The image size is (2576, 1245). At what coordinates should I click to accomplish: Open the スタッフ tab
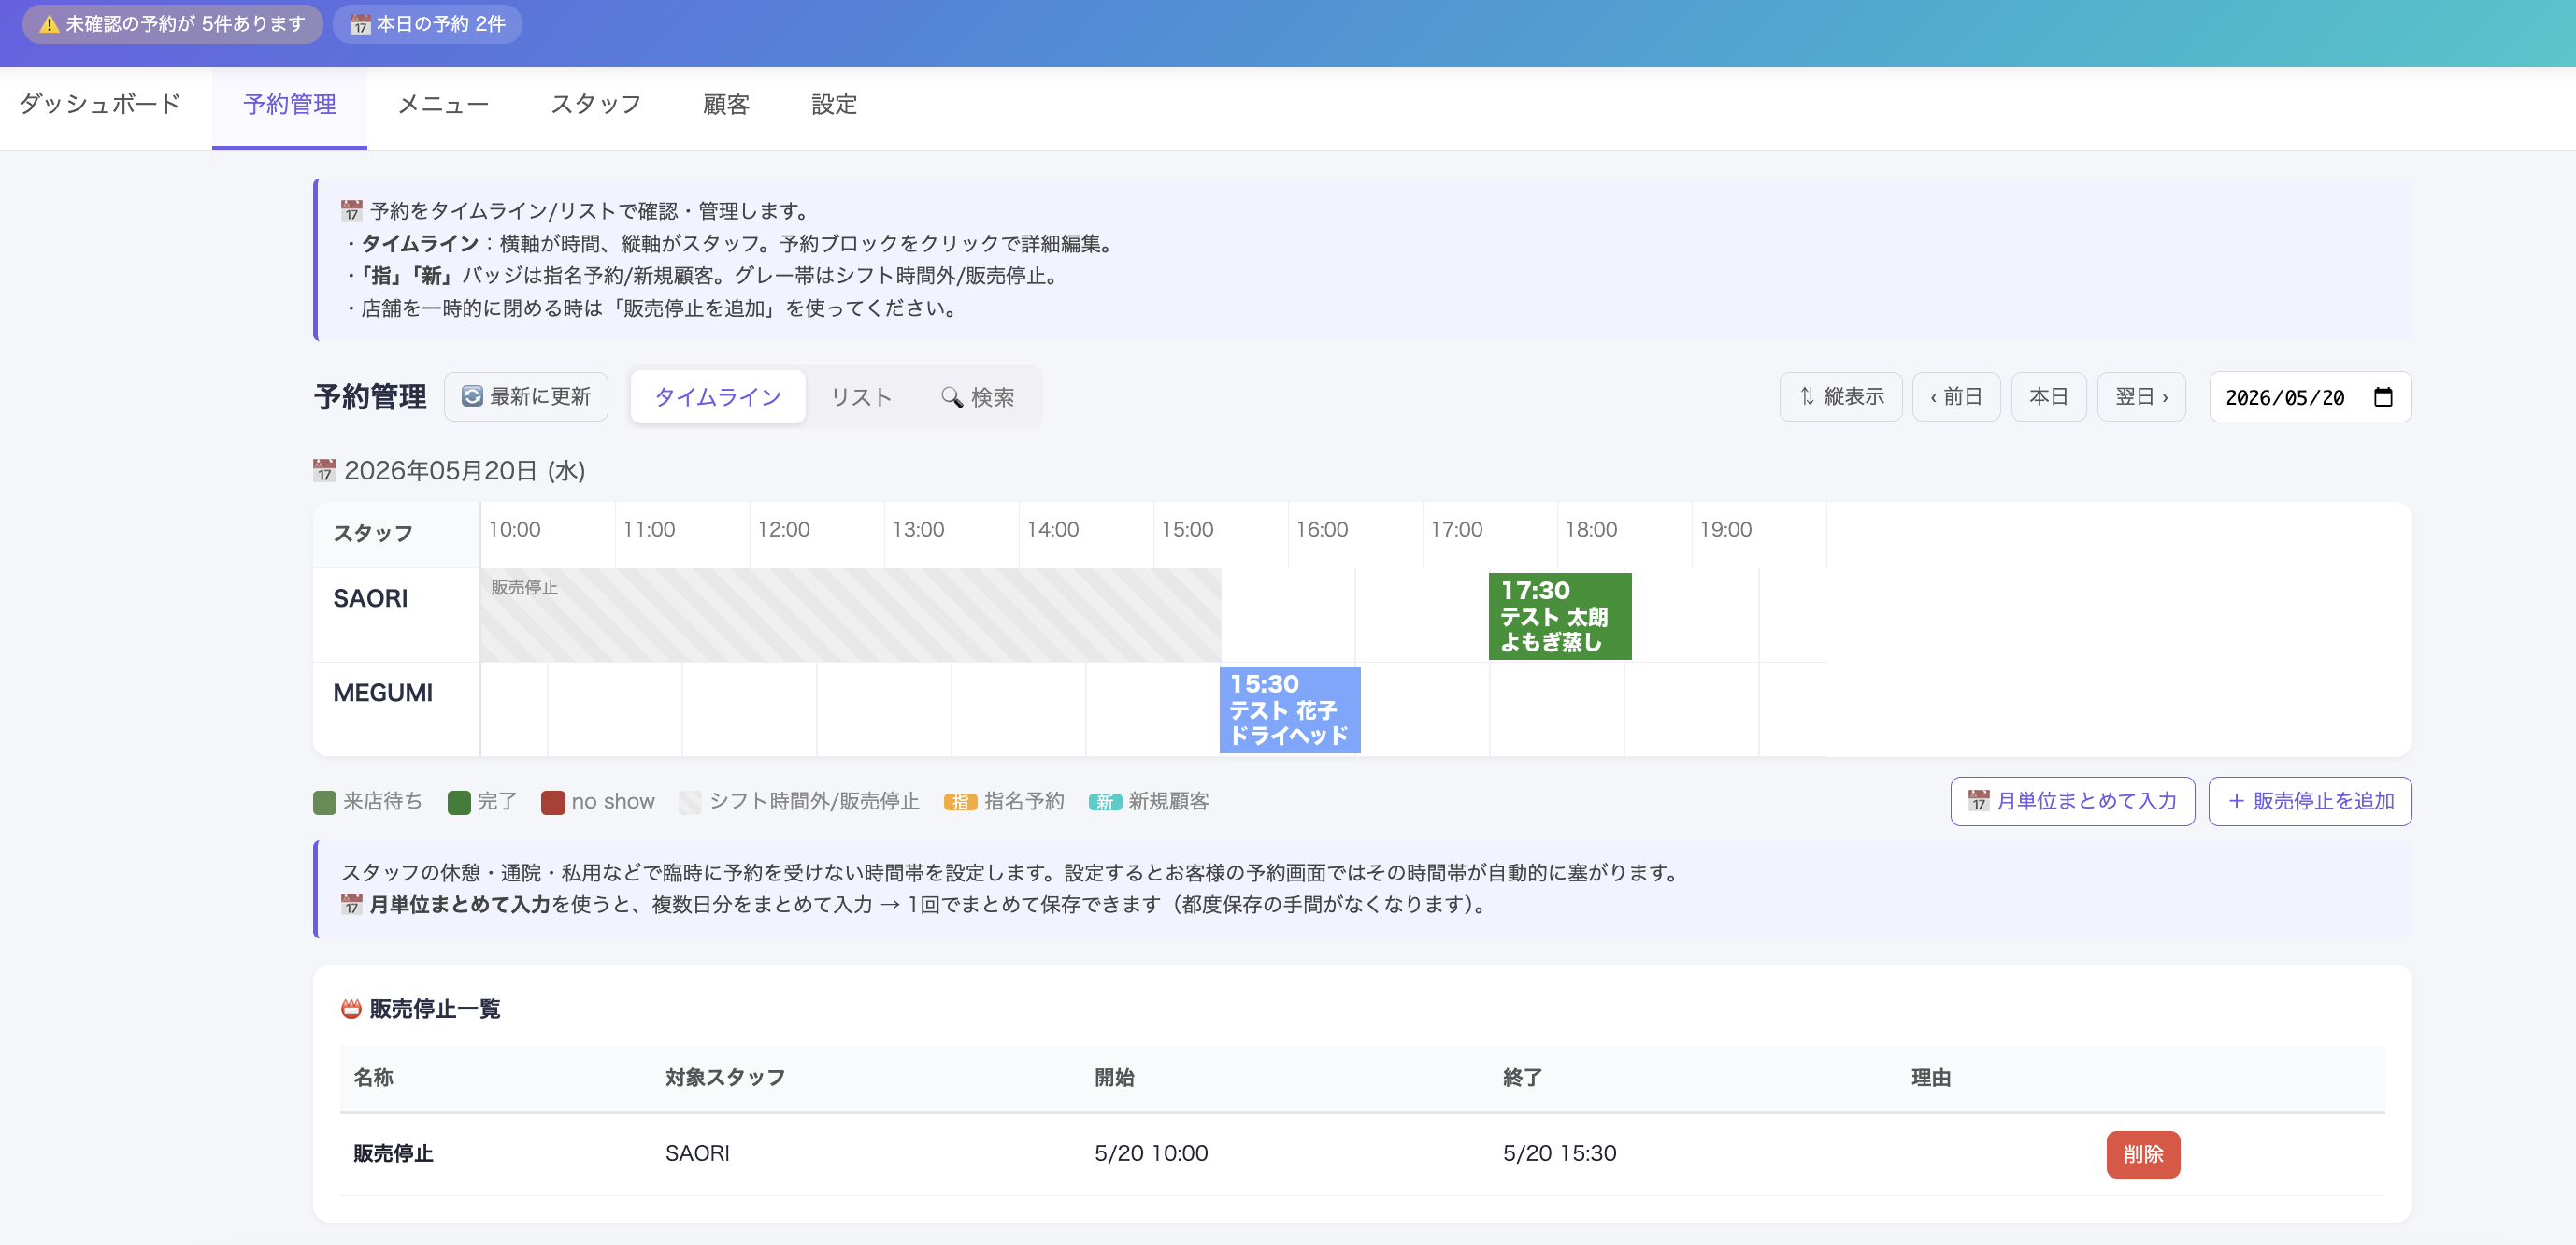click(x=596, y=104)
